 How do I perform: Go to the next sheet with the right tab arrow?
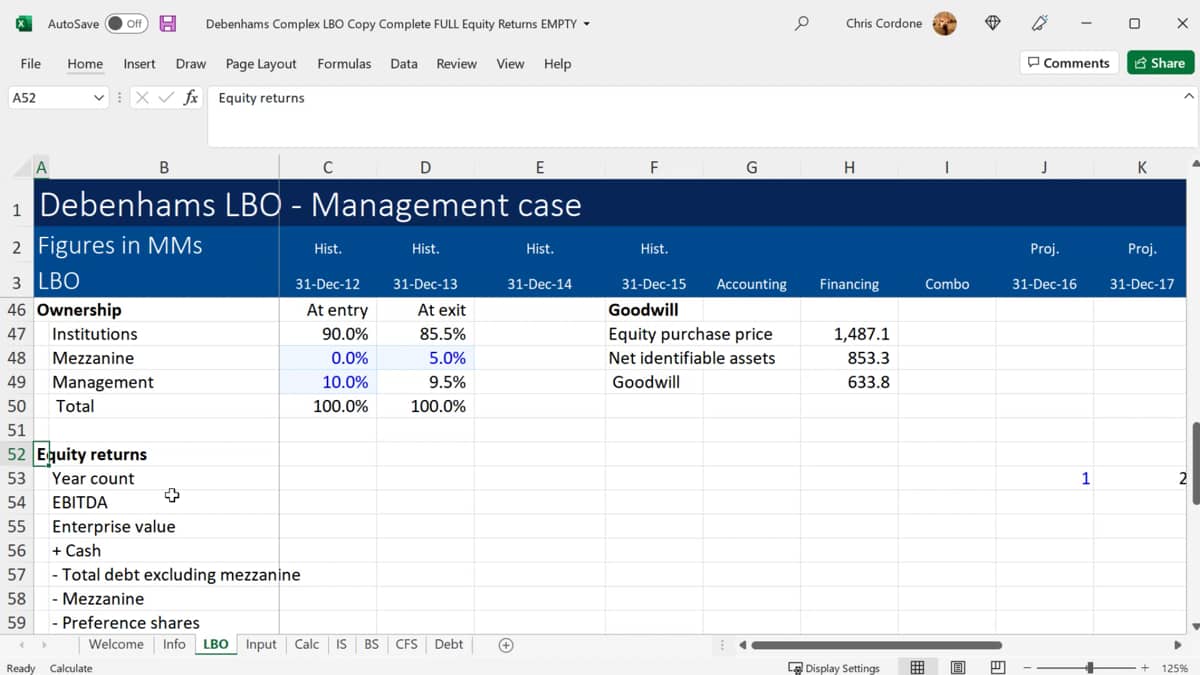[45, 645]
